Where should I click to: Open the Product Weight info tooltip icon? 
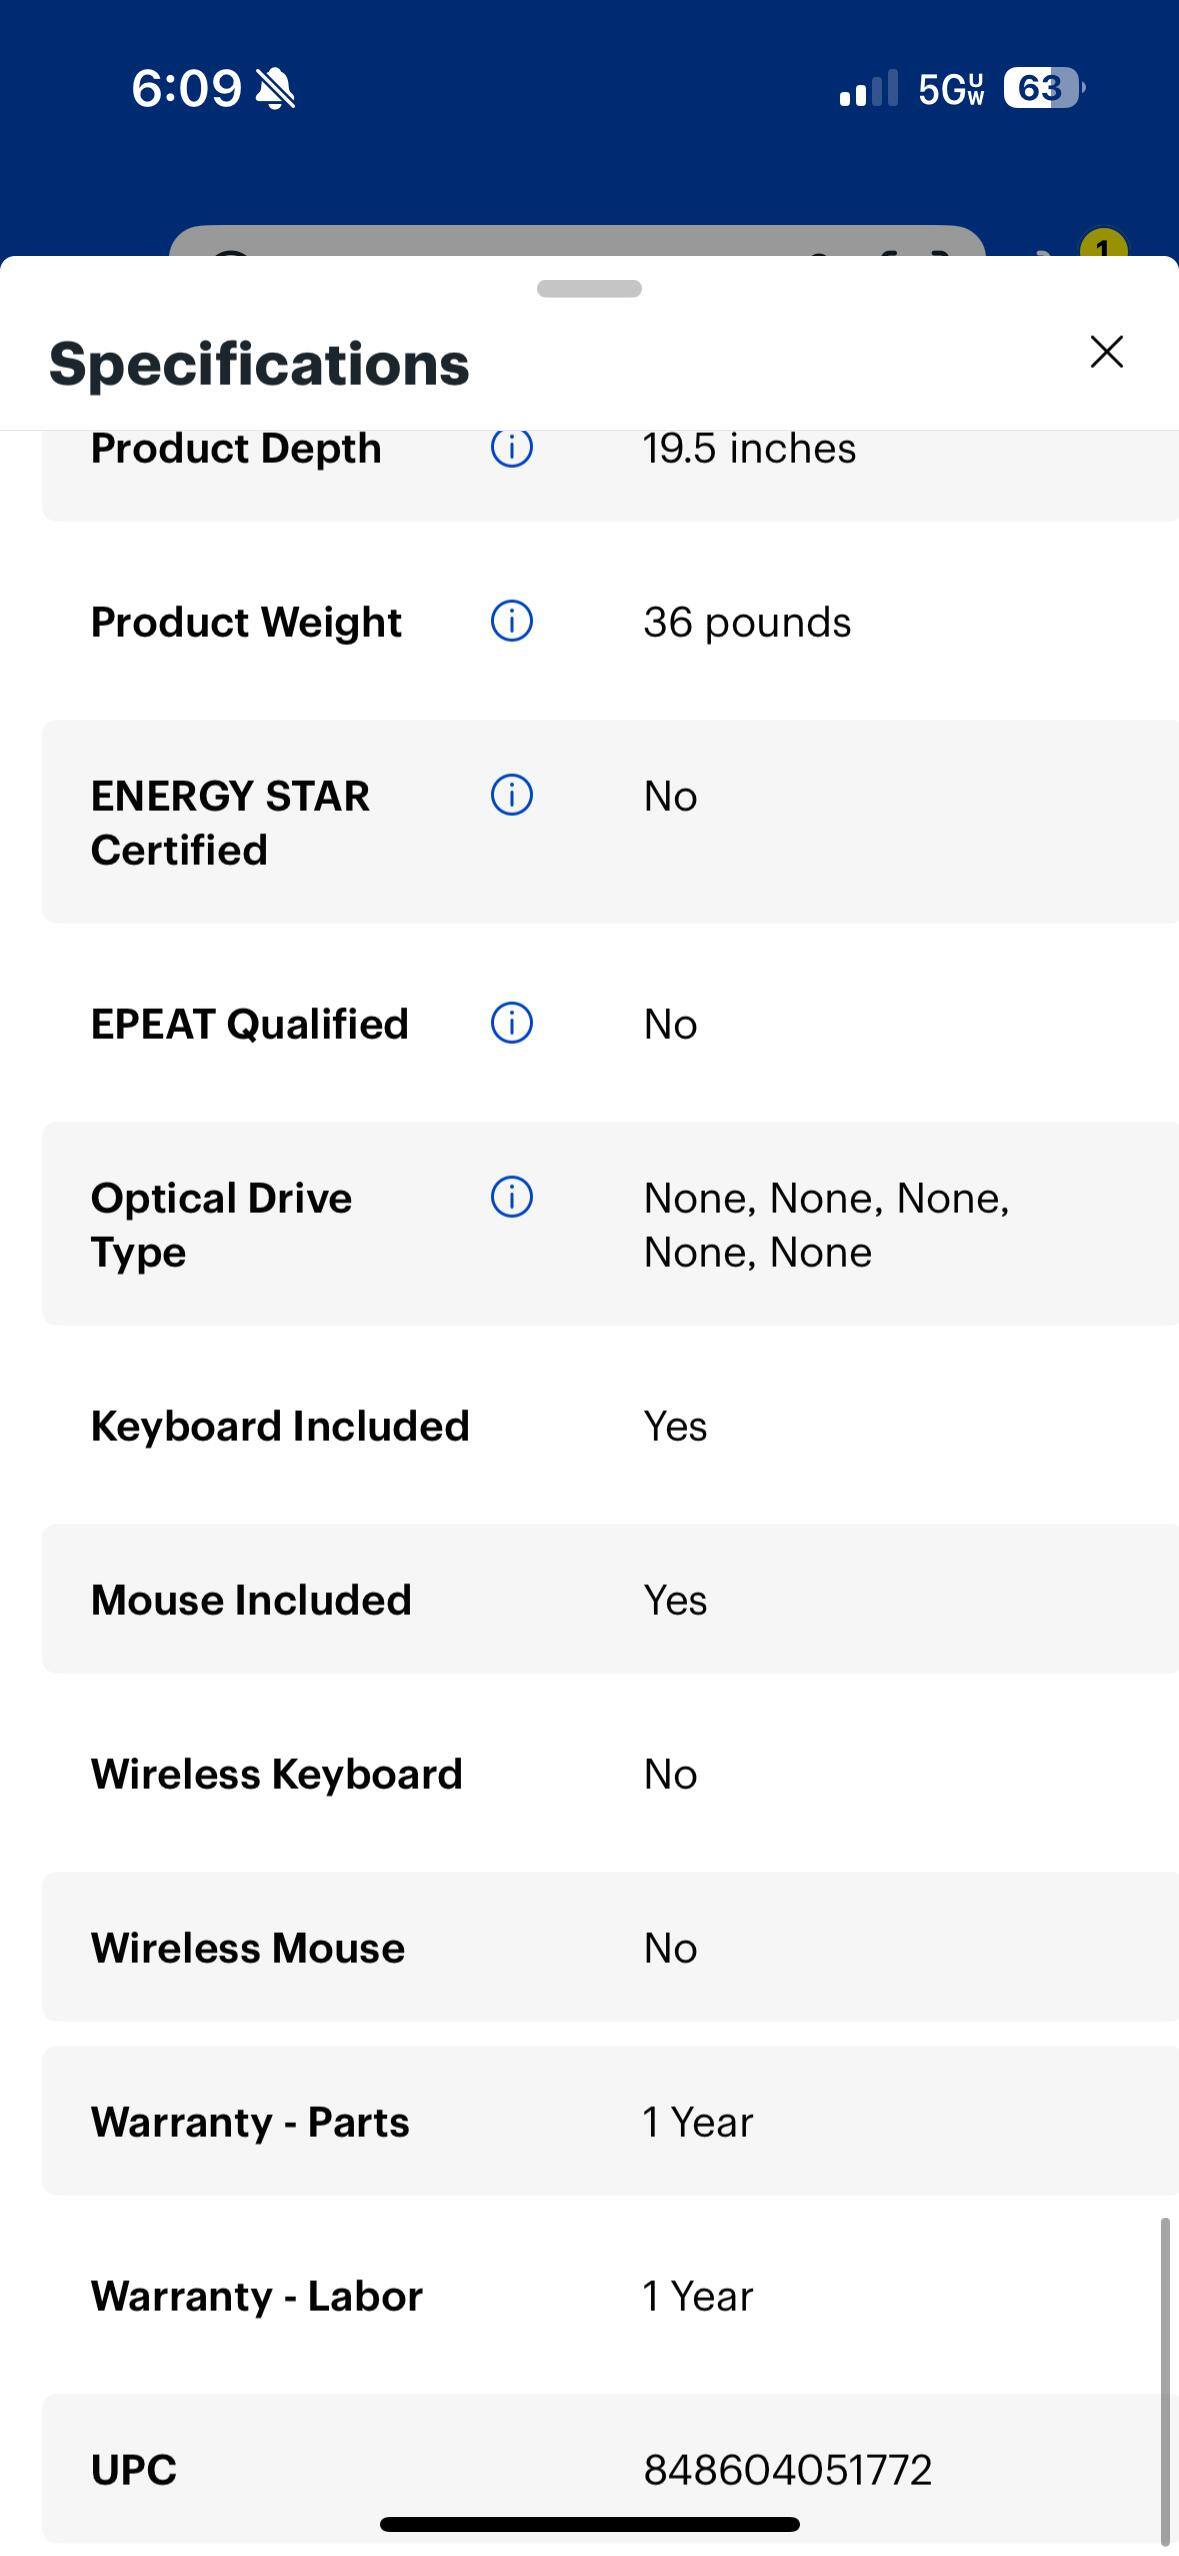pyautogui.click(x=511, y=621)
